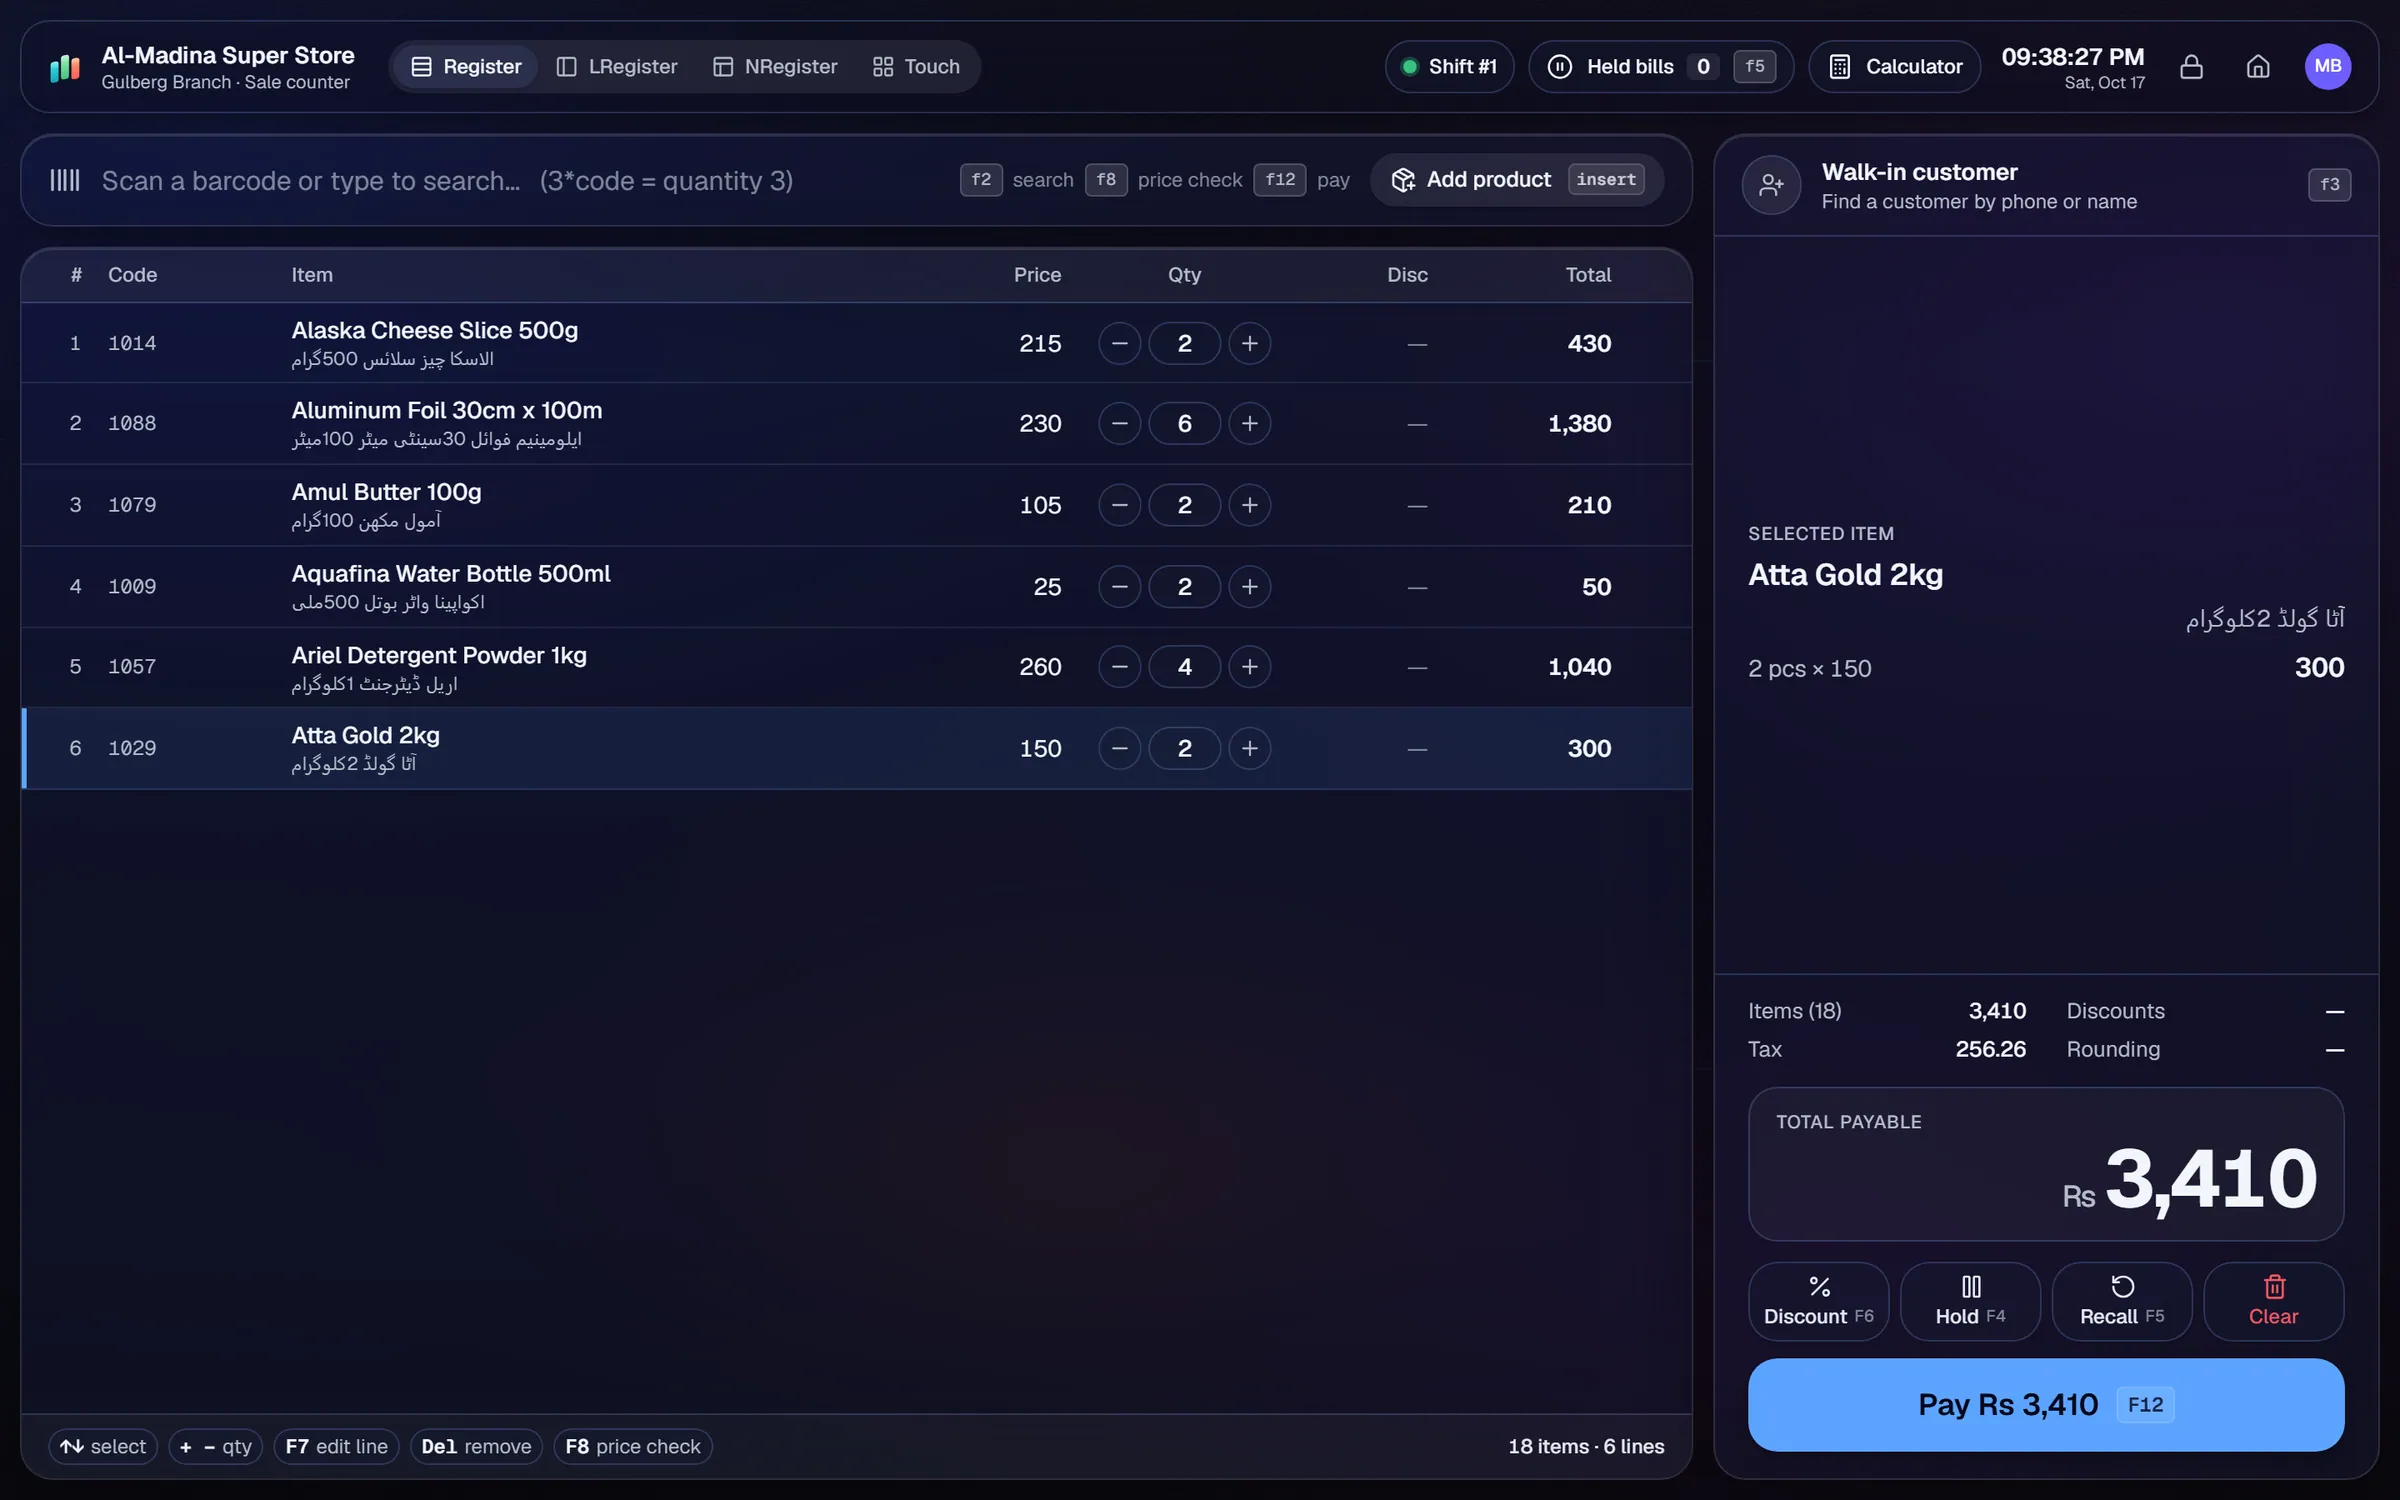Image resolution: width=2400 pixels, height=1500 pixels.
Task: Open the MB user avatar
Action: click(2328, 67)
